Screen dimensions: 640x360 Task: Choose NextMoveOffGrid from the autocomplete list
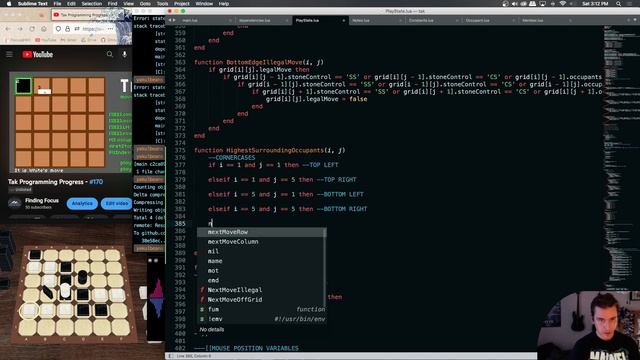[261, 300]
